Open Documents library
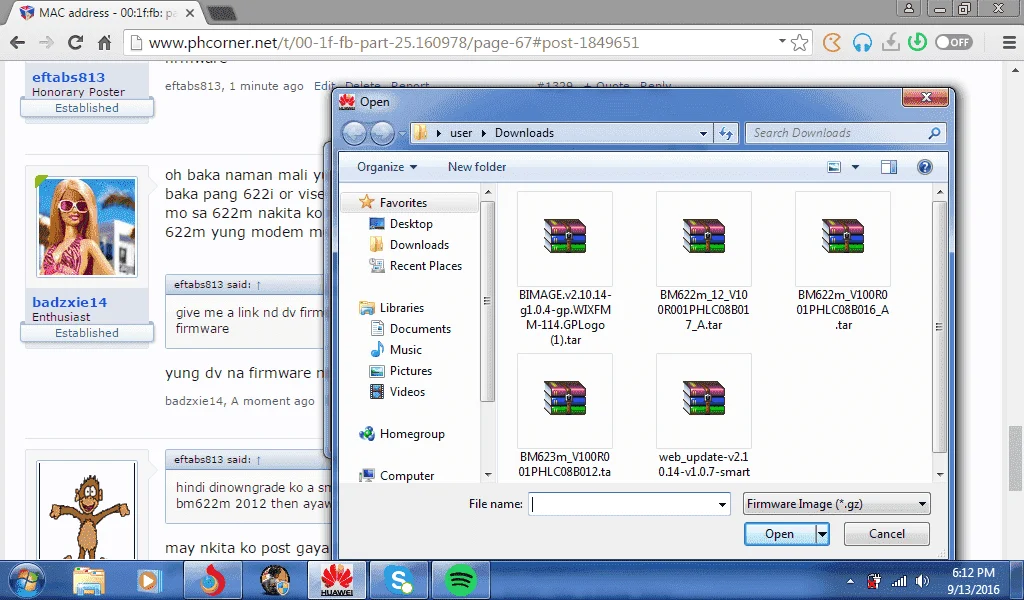The width and height of the screenshot is (1024, 600). [420, 329]
